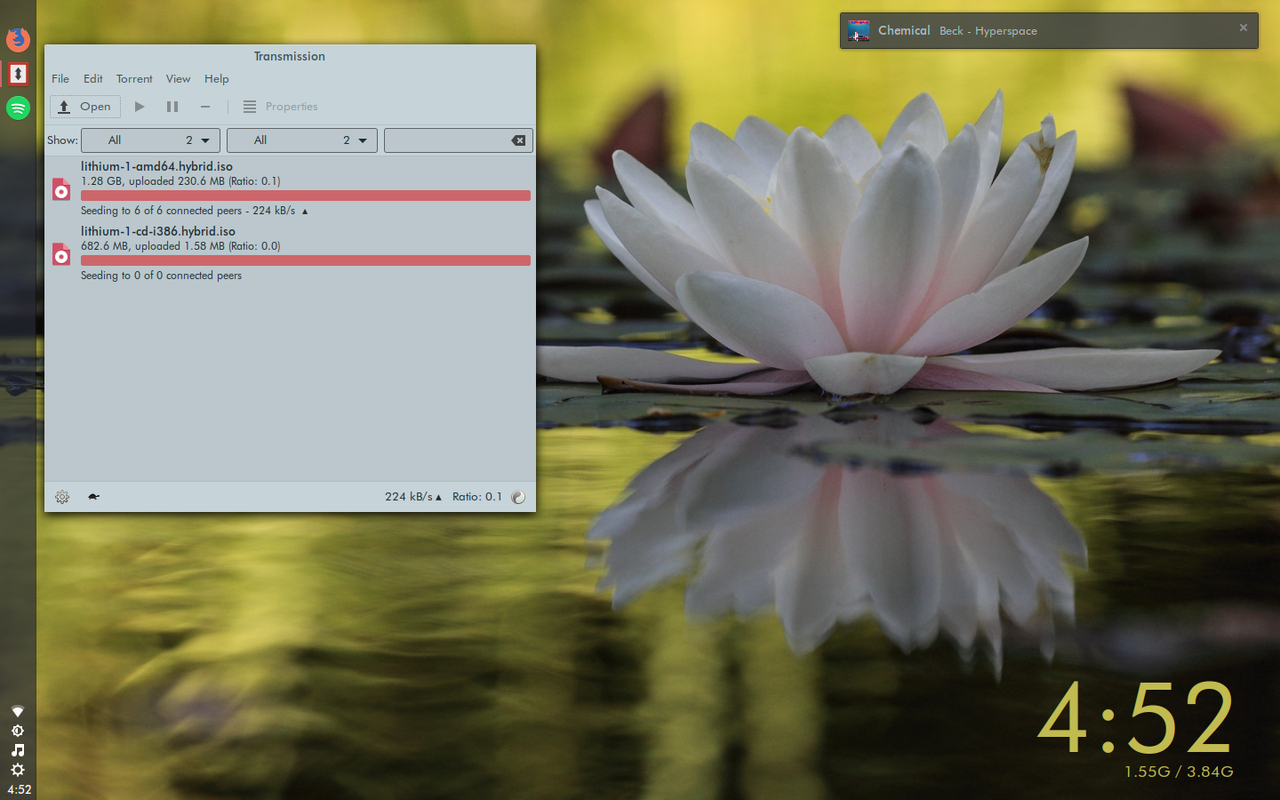Click "Seeding to 6 of 6 connected peers" status

pos(161,211)
